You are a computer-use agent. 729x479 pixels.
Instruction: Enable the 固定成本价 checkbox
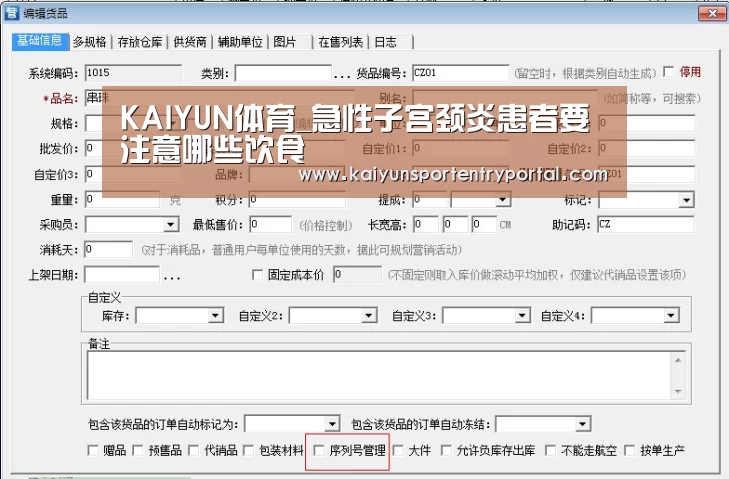(257, 275)
